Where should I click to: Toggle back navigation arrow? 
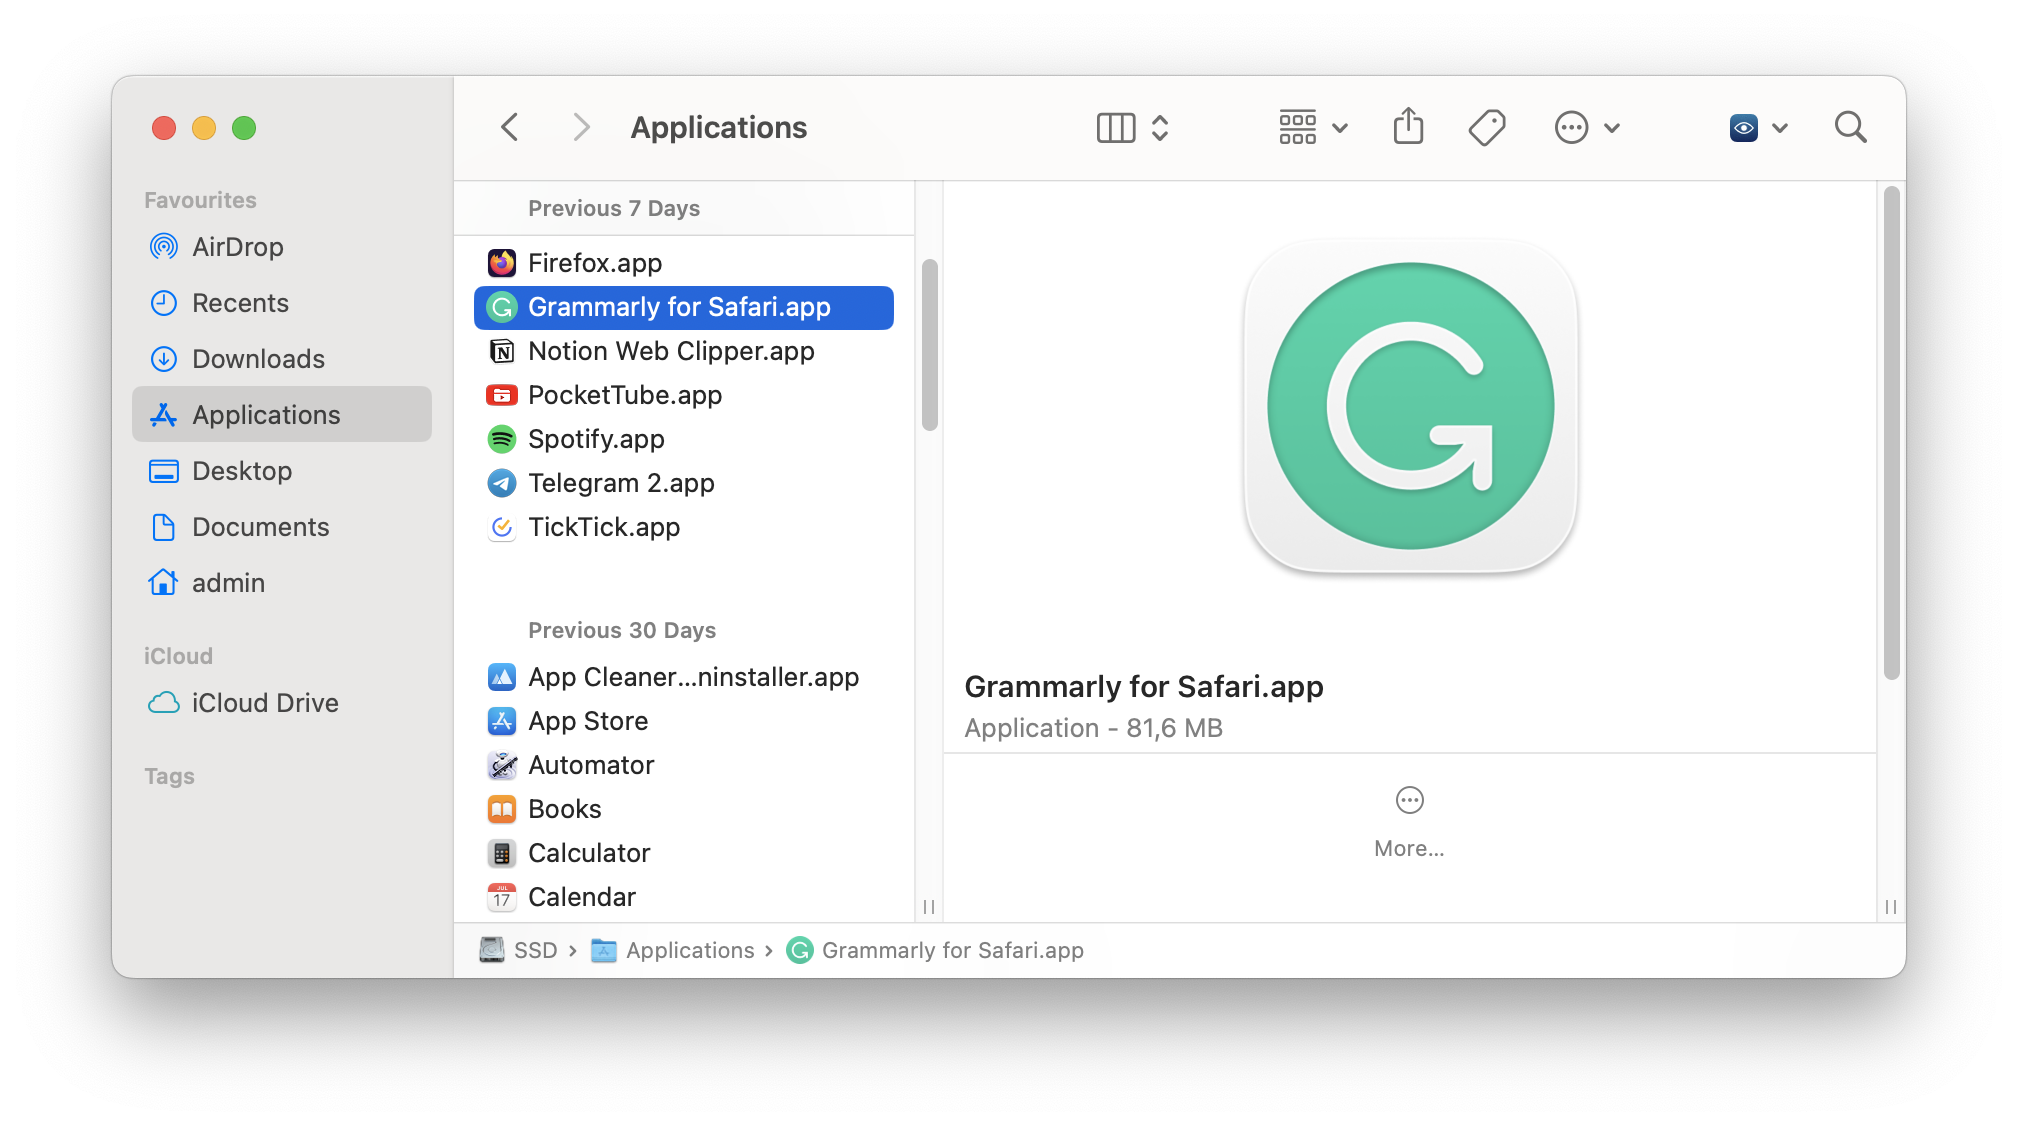click(x=510, y=128)
